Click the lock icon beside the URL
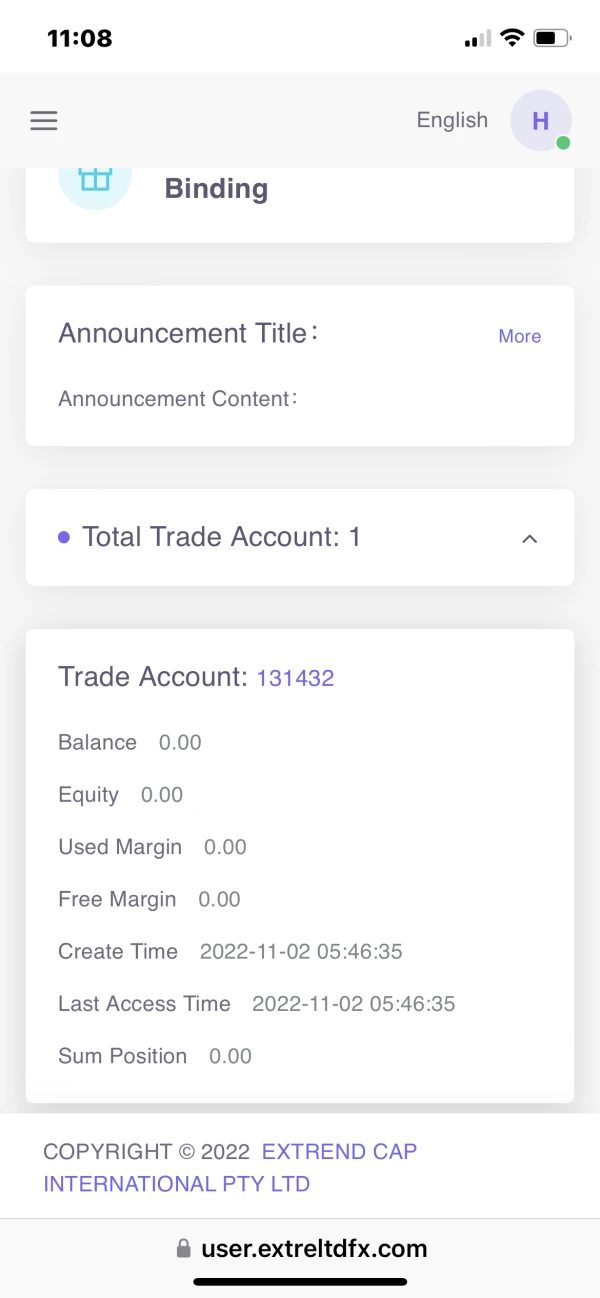The height and width of the screenshot is (1298, 600). point(183,1249)
